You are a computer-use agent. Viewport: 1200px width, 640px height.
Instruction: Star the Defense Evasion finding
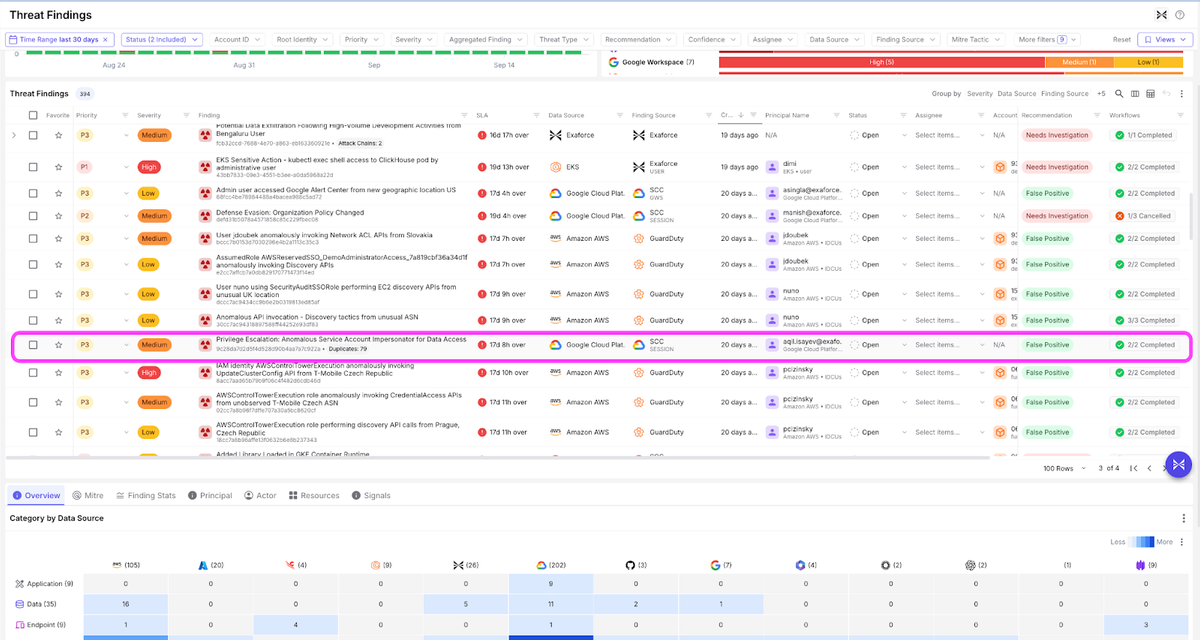59,216
